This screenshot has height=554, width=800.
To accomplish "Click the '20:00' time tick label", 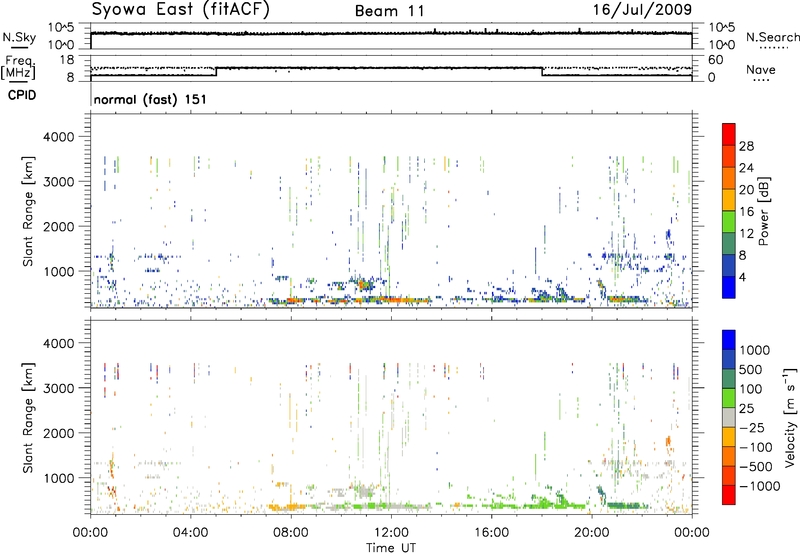I will (591, 533).
